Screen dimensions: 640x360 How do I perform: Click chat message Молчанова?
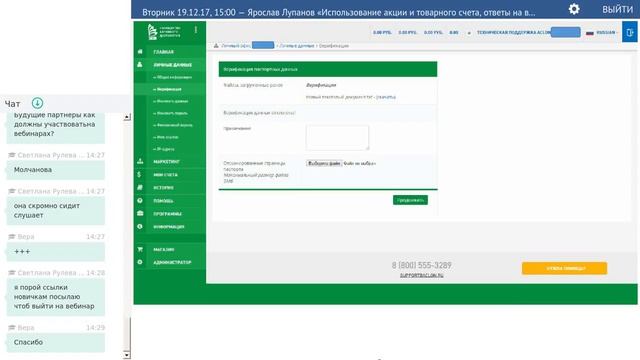coord(56,170)
